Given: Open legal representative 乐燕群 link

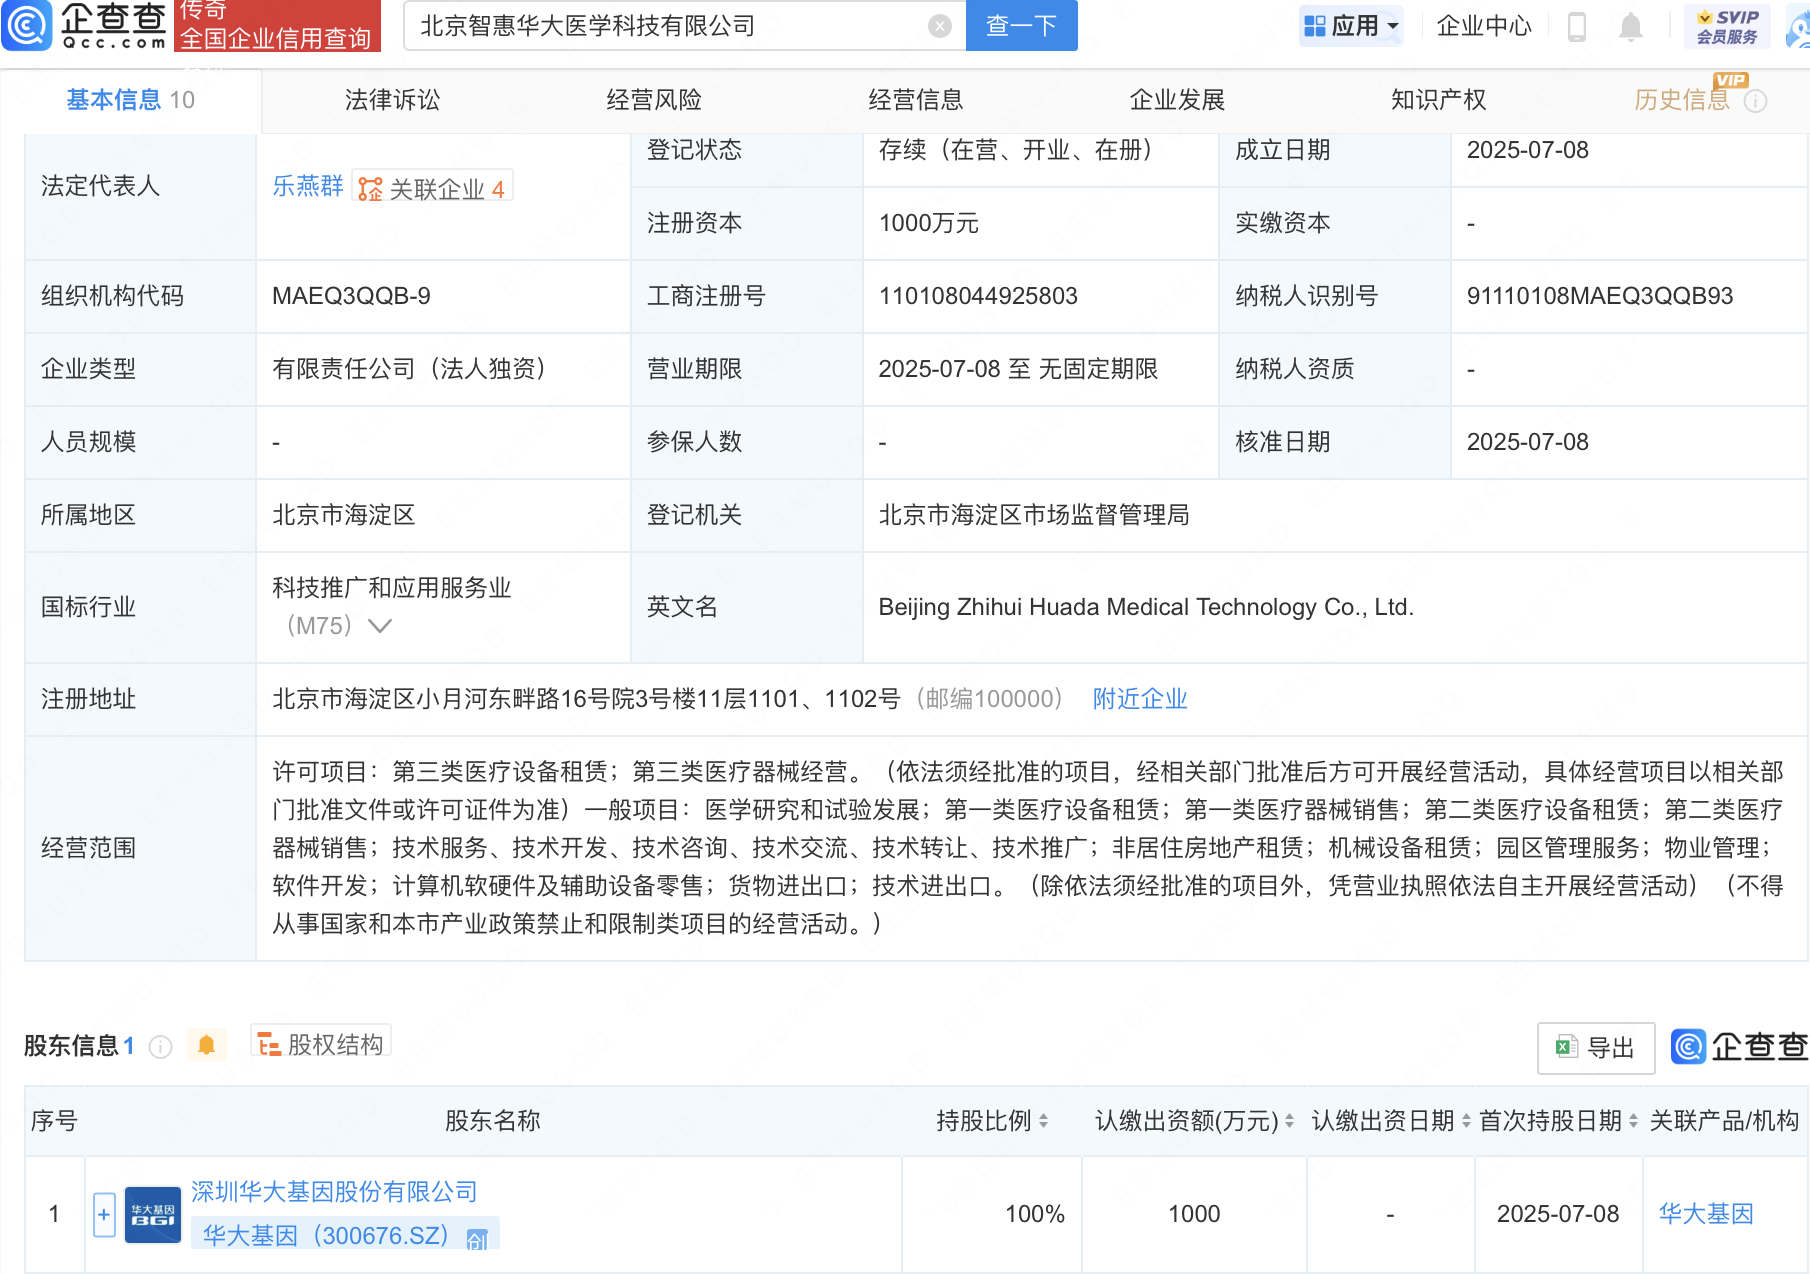Looking at the screenshot, I should pos(307,186).
